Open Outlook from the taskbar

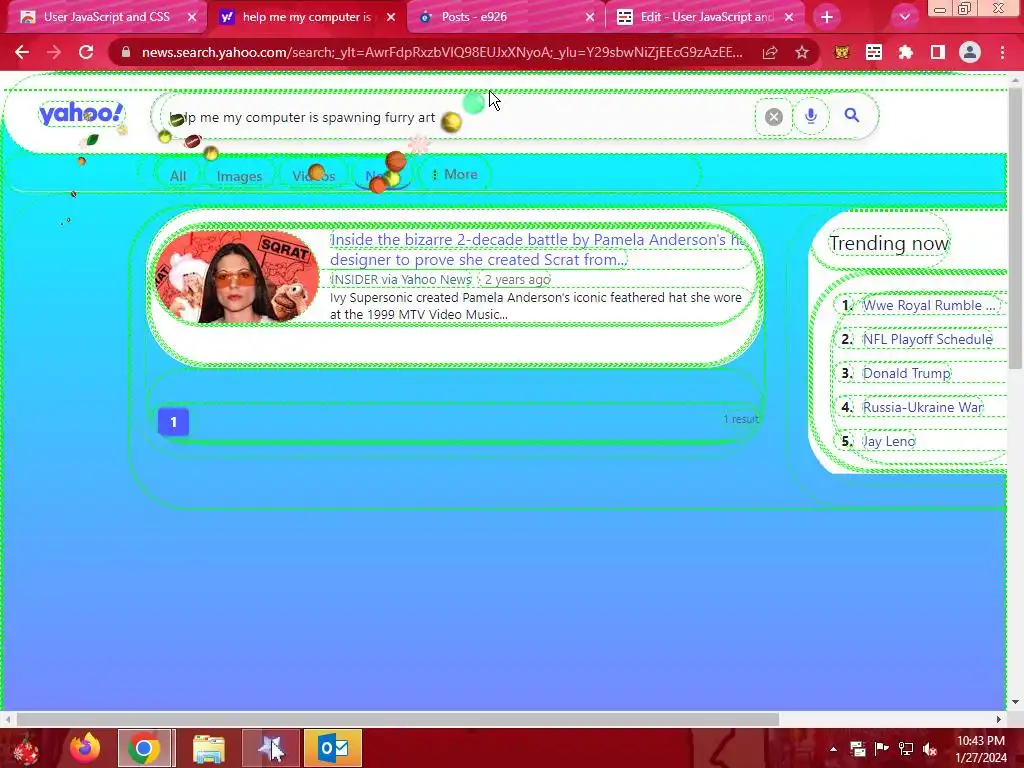[x=333, y=748]
